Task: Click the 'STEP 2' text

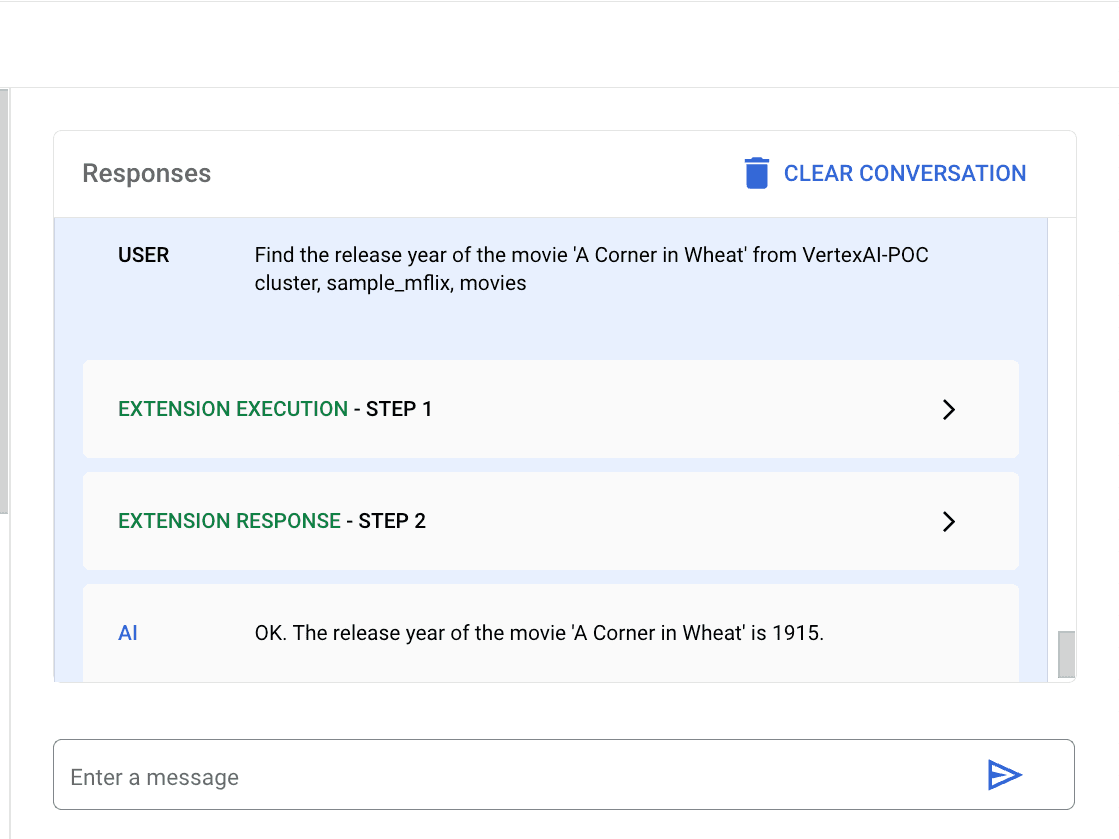Action: tap(392, 521)
